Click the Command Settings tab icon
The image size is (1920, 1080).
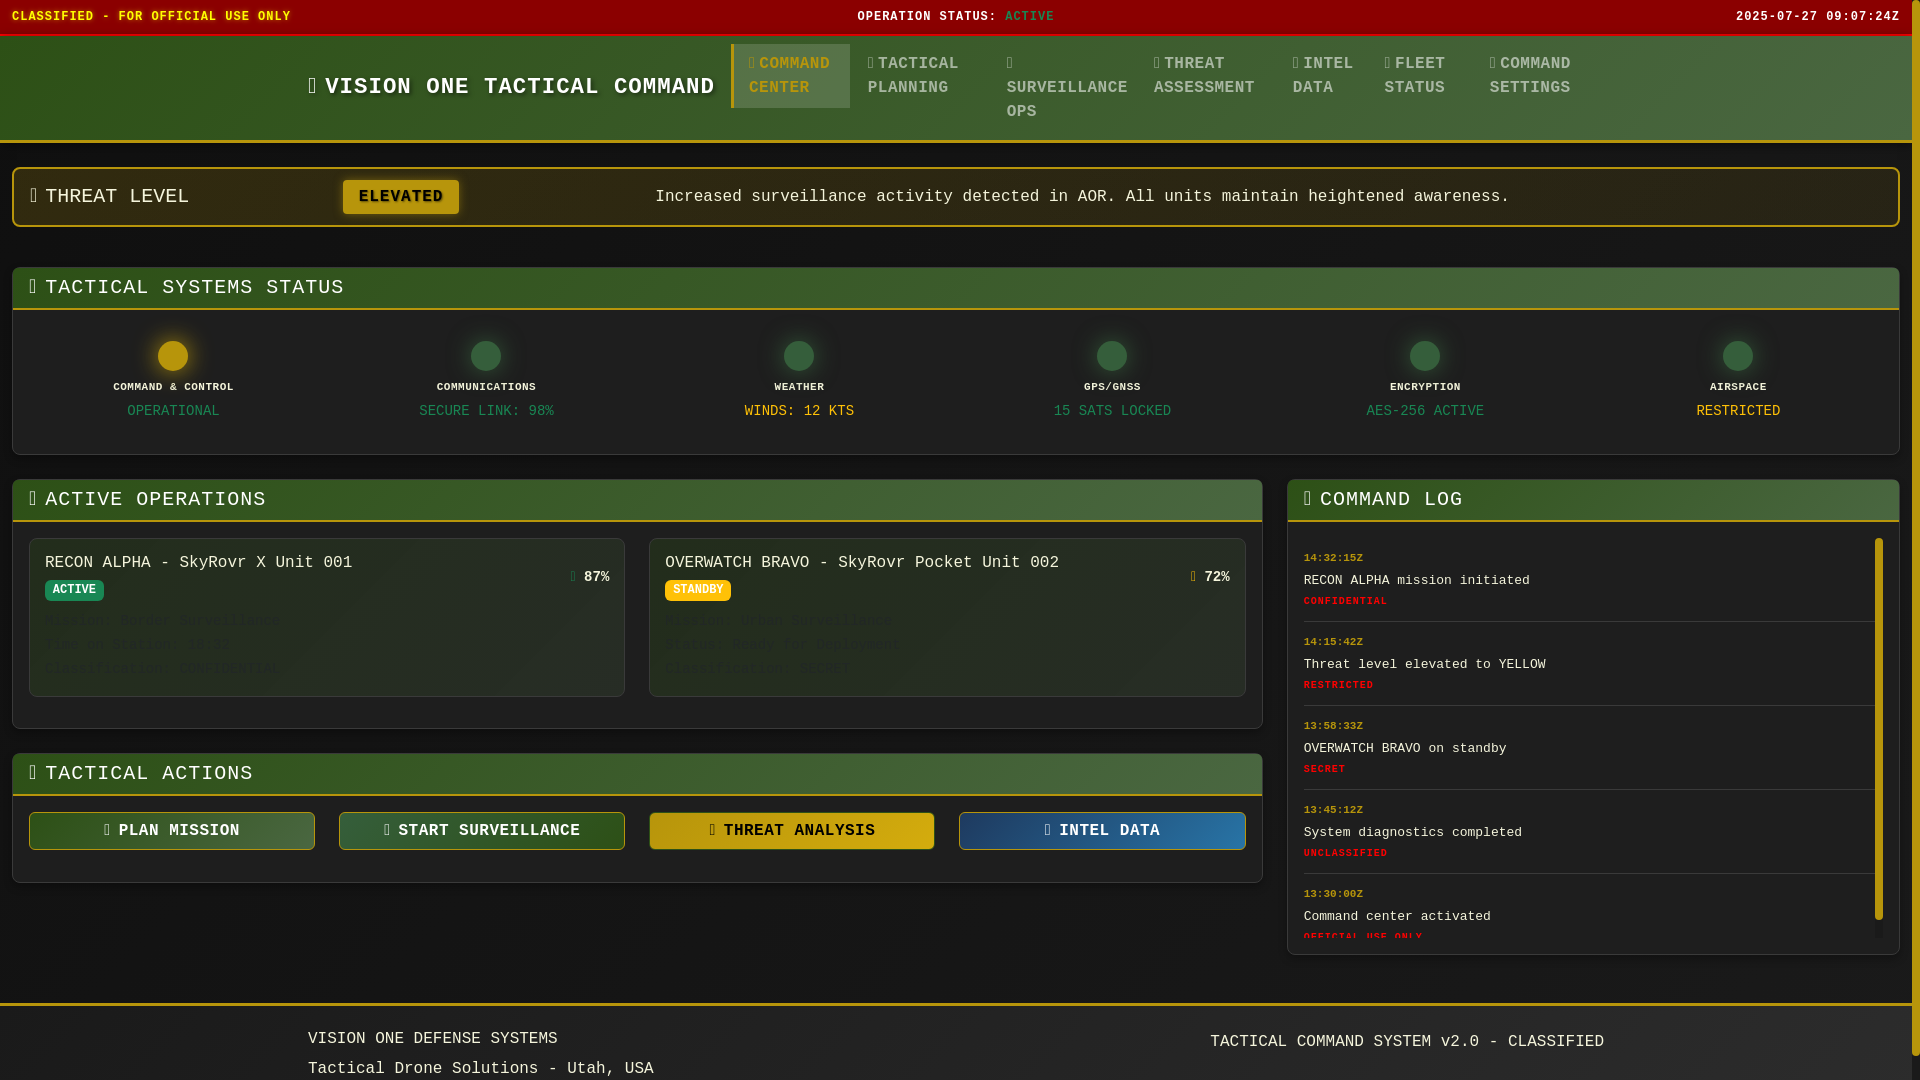1494,64
